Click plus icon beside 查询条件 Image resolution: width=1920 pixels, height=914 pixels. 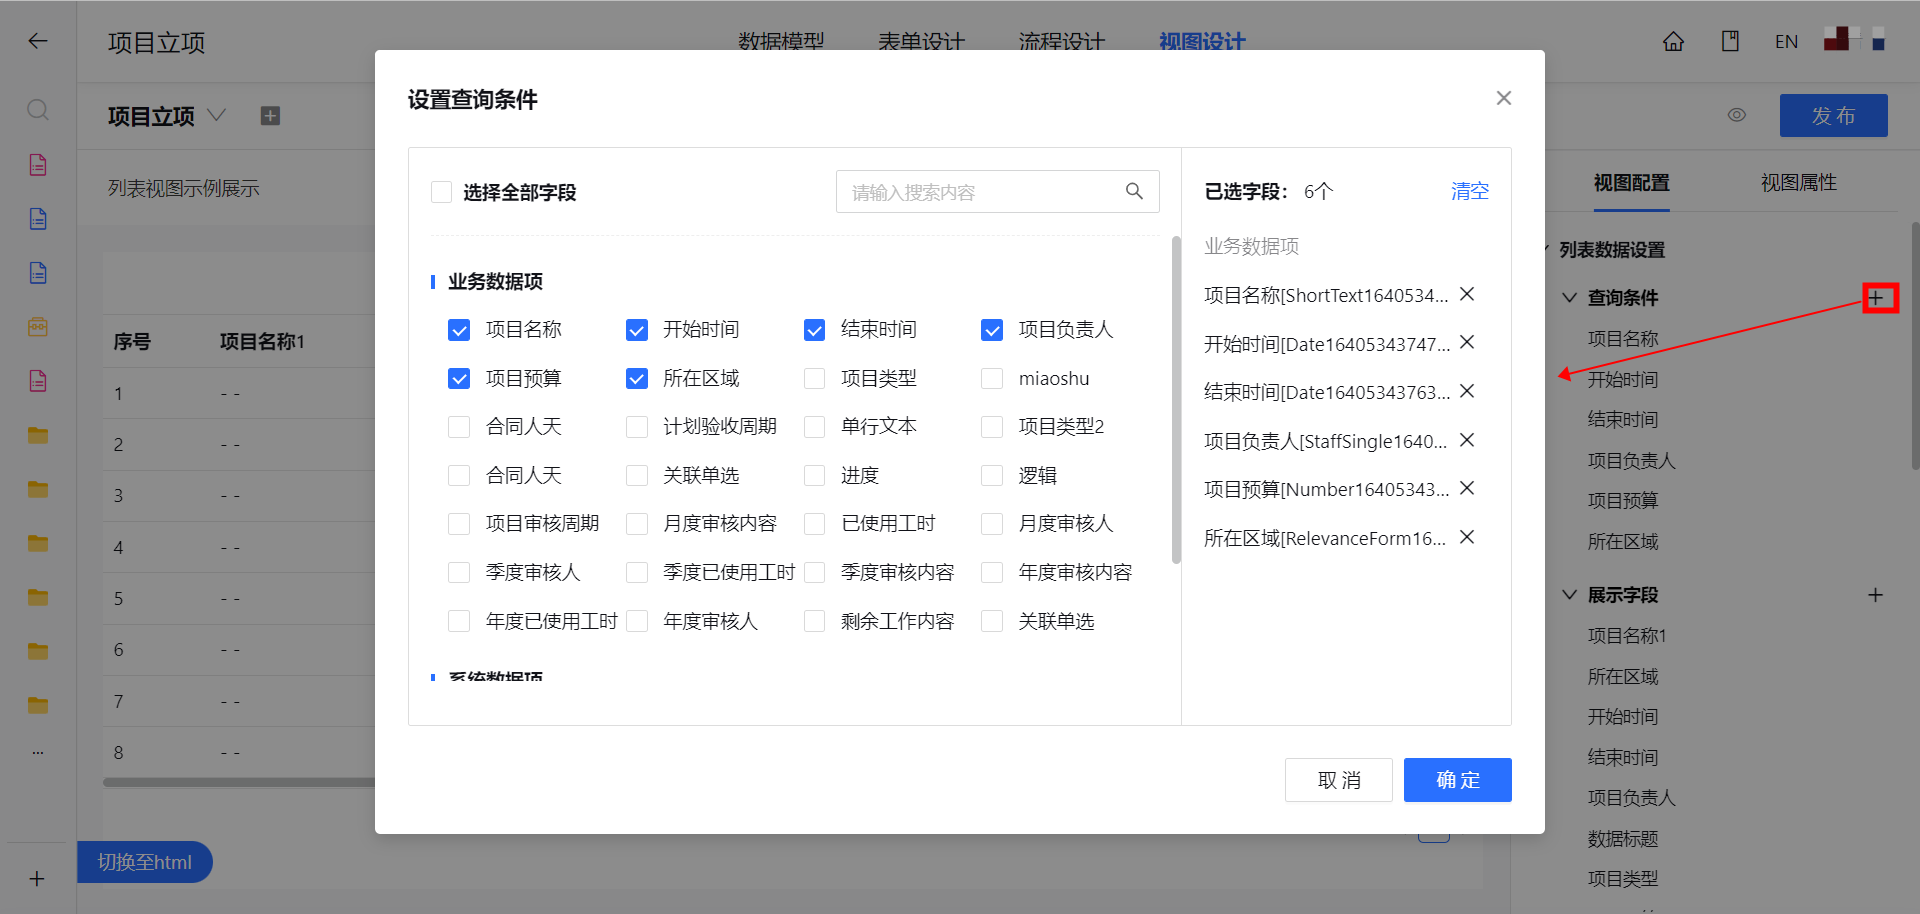click(1876, 298)
